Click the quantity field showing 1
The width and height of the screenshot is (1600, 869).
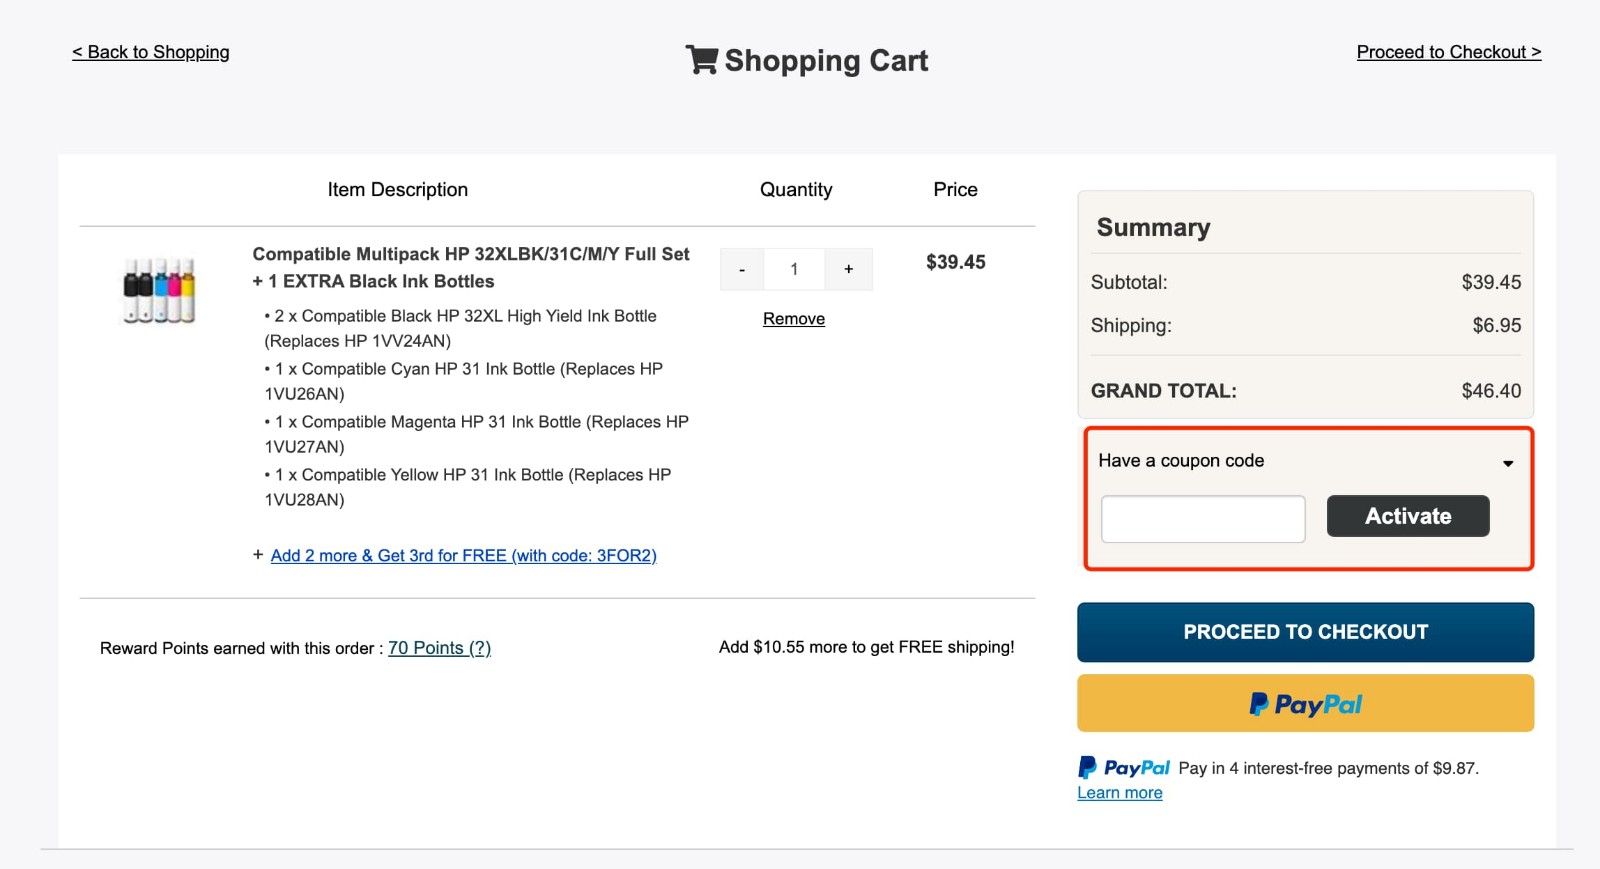(x=794, y=269)
